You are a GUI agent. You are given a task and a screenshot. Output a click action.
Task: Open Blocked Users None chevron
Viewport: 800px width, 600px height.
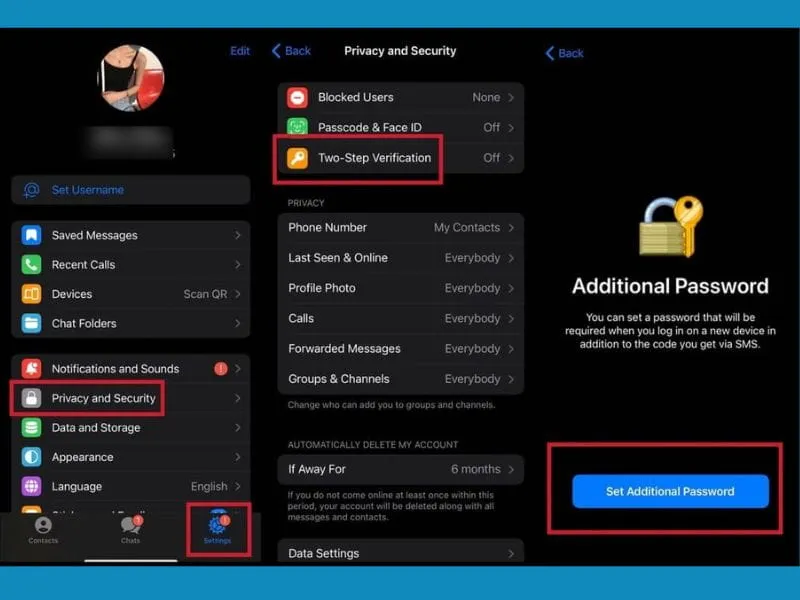click(511, 97)
